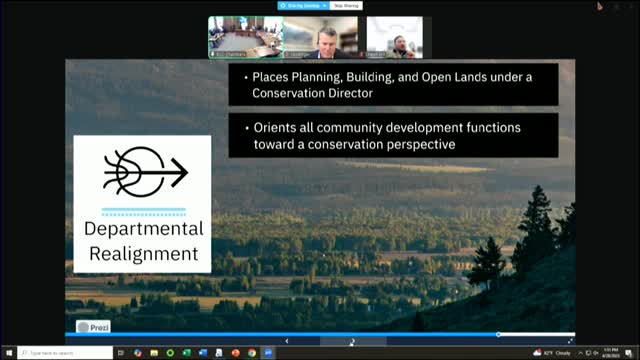Open Excel from the taskbar
Viewport: 640px width, 360px height.
pyautogui.click(x=187, y=353)
